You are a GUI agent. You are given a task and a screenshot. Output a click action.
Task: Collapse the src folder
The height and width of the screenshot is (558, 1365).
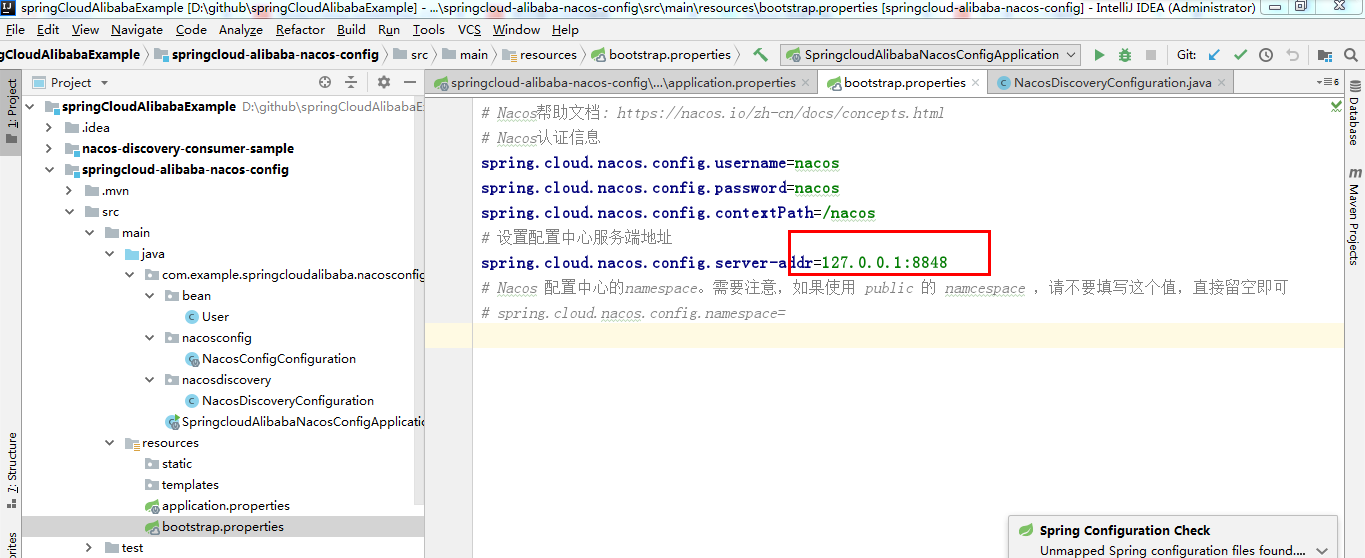(69, 211)
